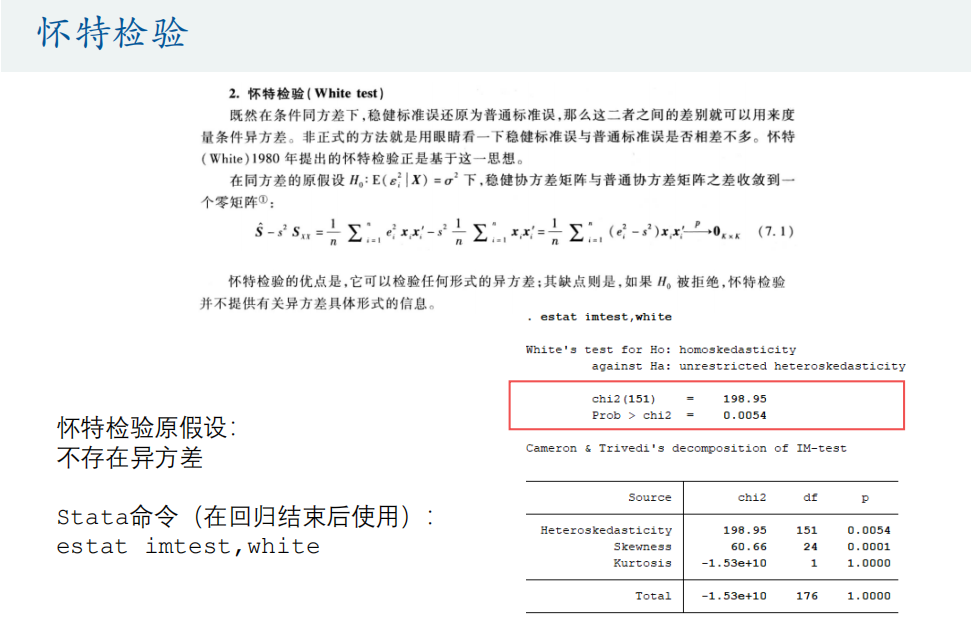The image size is (971, 632).
Task: Click the red-bordered chi2(151) result box
Action: coord(706,406)
